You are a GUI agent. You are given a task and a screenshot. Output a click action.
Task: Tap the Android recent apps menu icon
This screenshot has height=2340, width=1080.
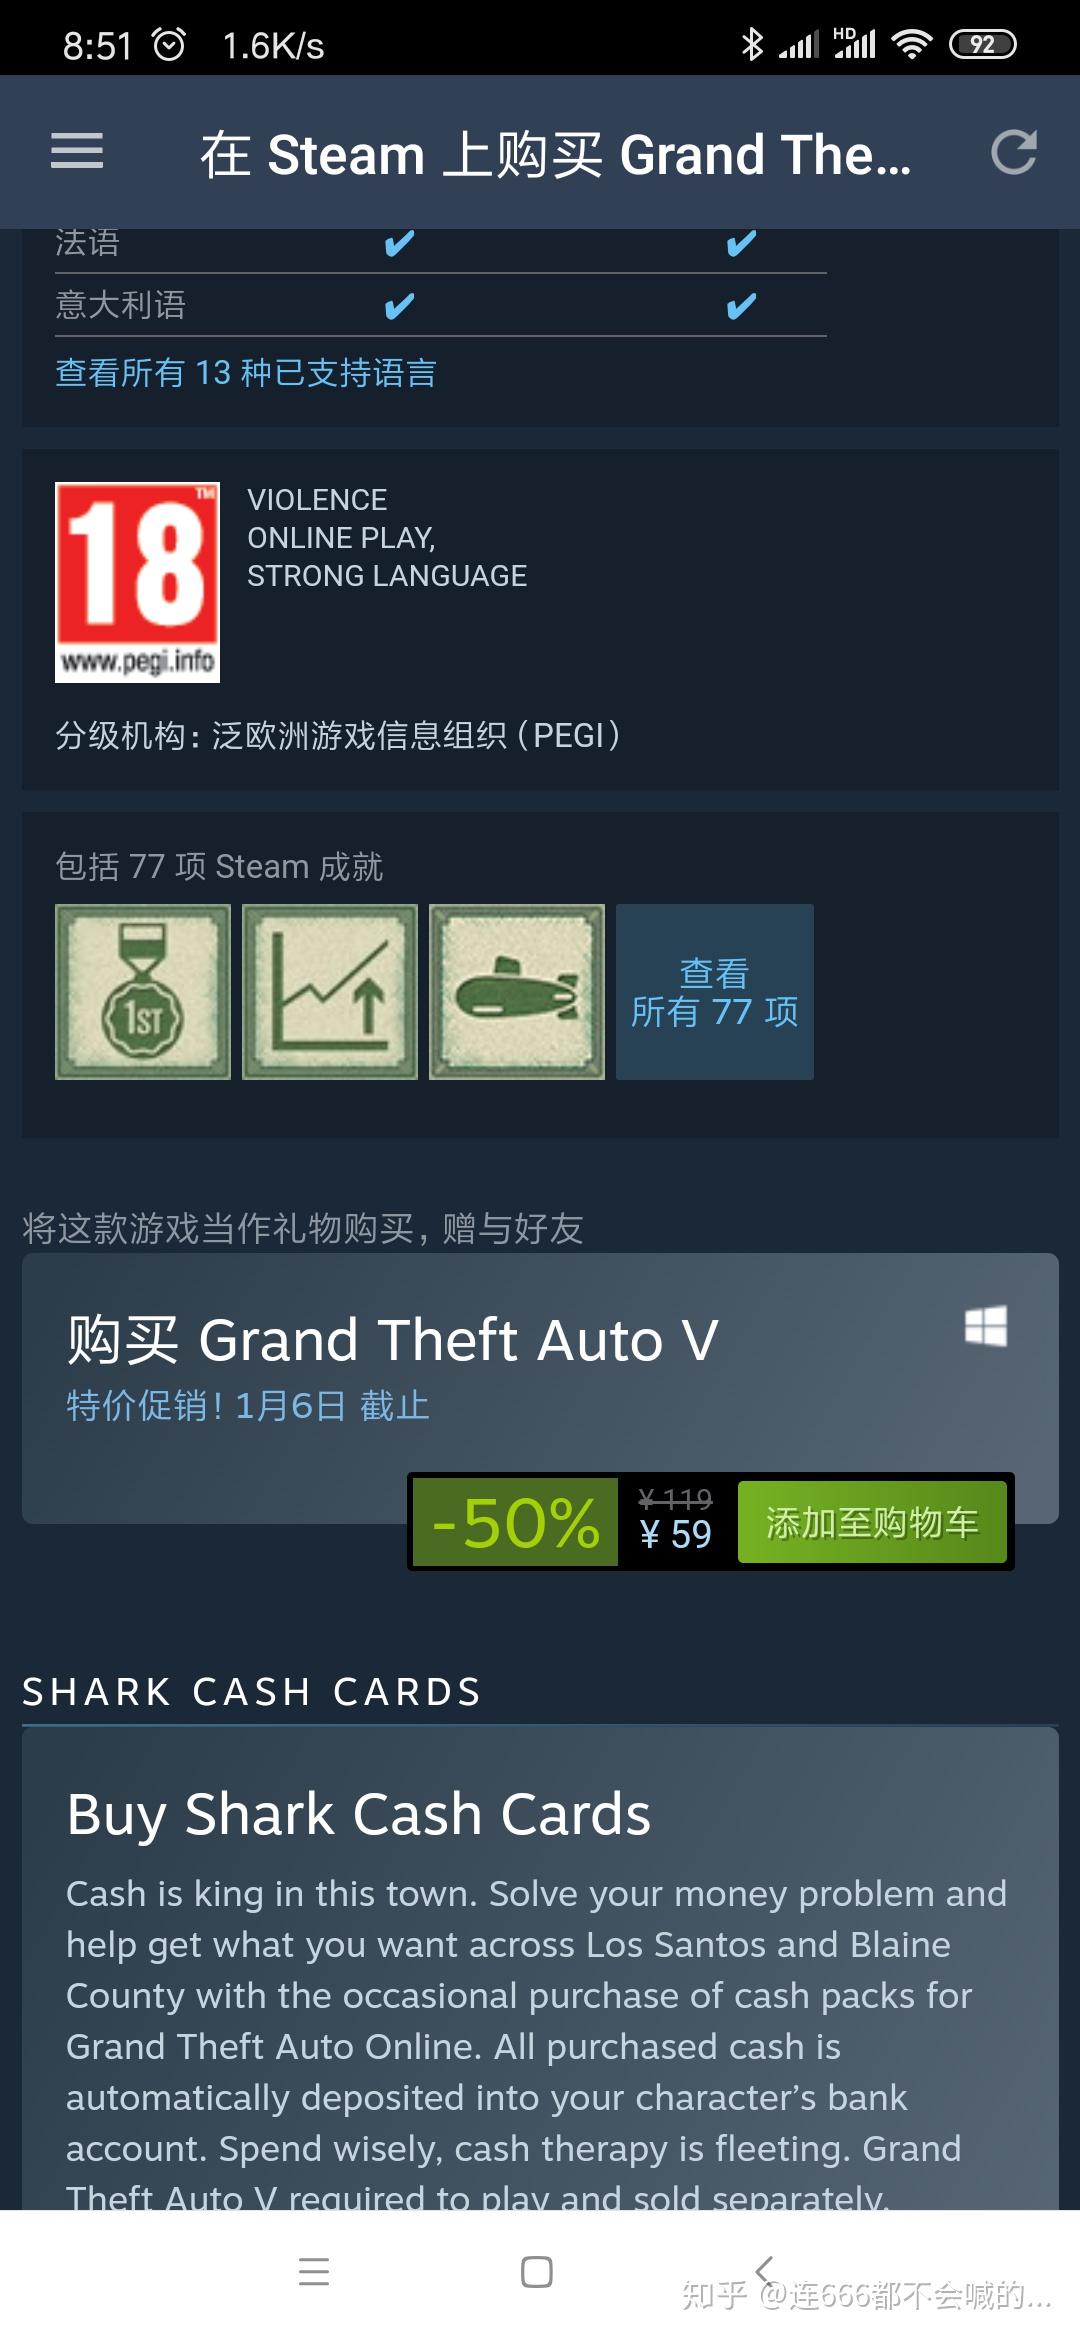click(314, 2272)
